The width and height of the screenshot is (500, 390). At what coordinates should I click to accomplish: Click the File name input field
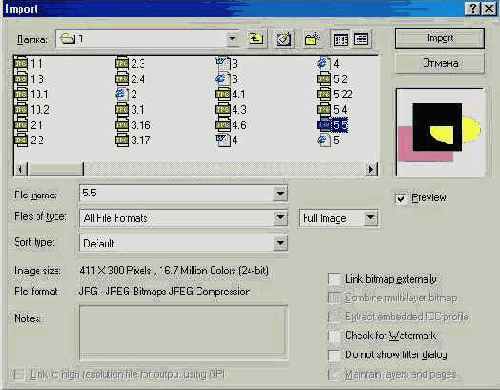pyautogui.click(x=176, y=194)
